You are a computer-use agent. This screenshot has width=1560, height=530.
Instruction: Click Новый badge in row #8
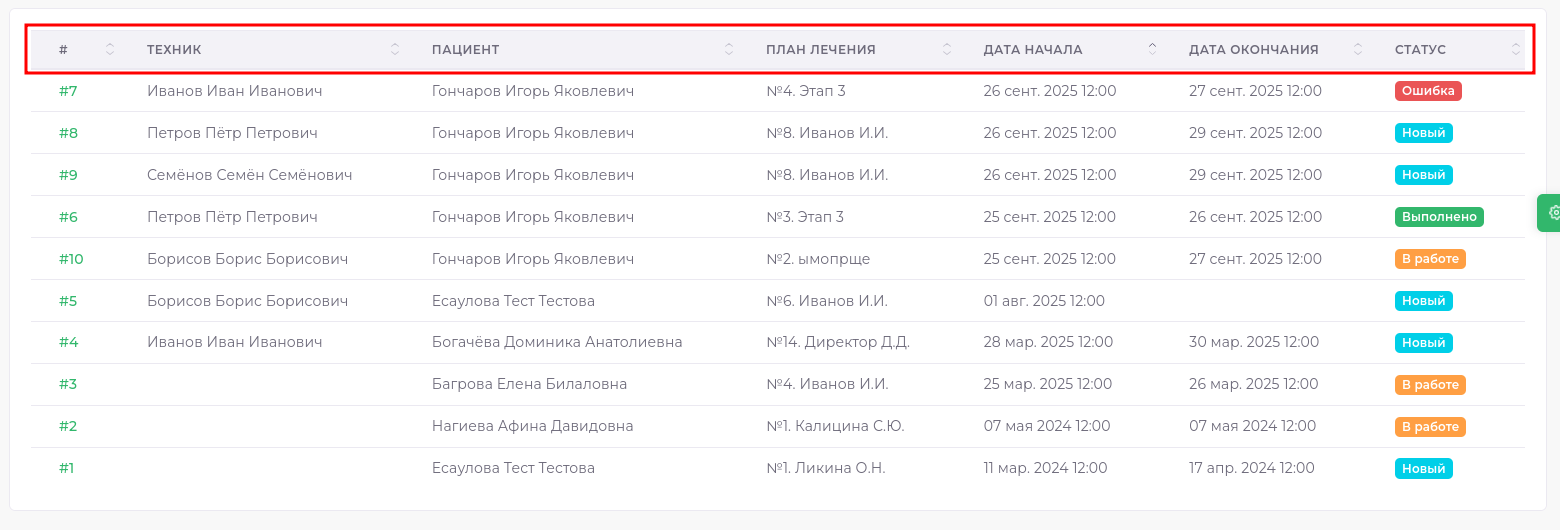(1423, 133)
